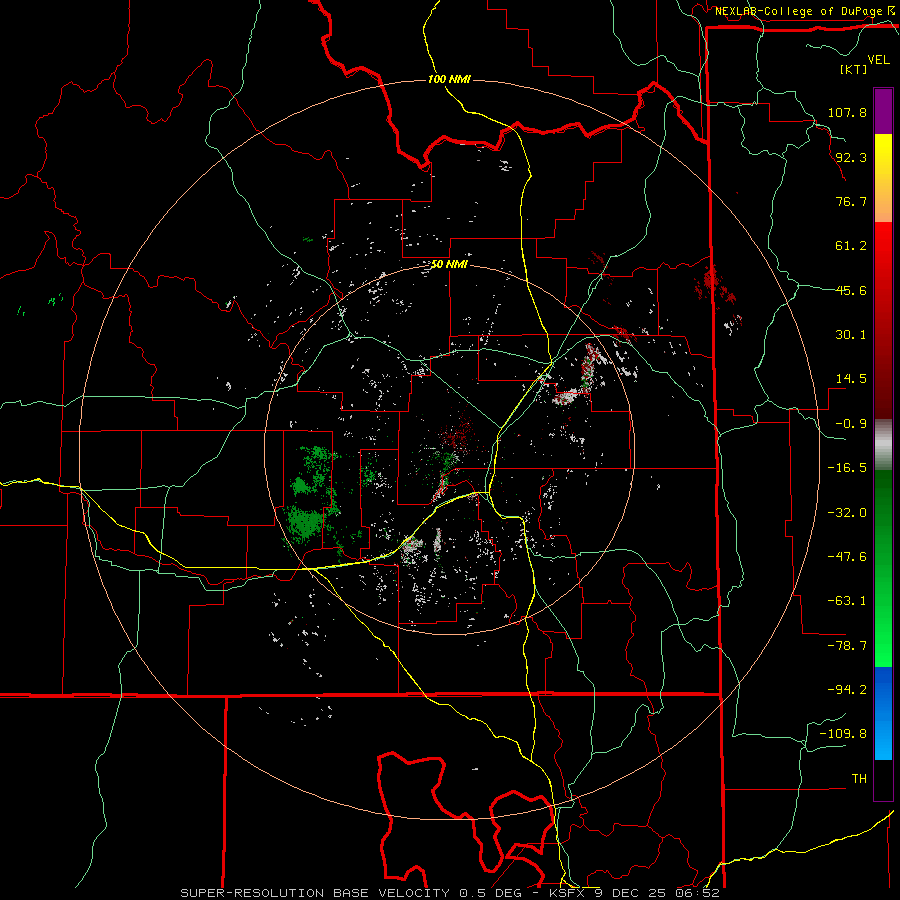Click the gray near-zero segment of color bar
The height and width of the screenshot is (900, 900).
[x=883, y=443]
